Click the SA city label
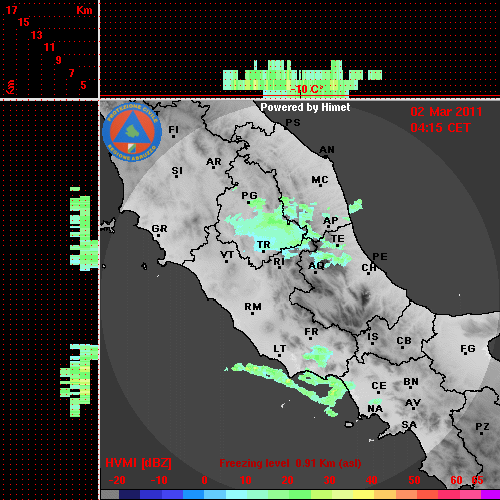 click(x=409, y=425)
